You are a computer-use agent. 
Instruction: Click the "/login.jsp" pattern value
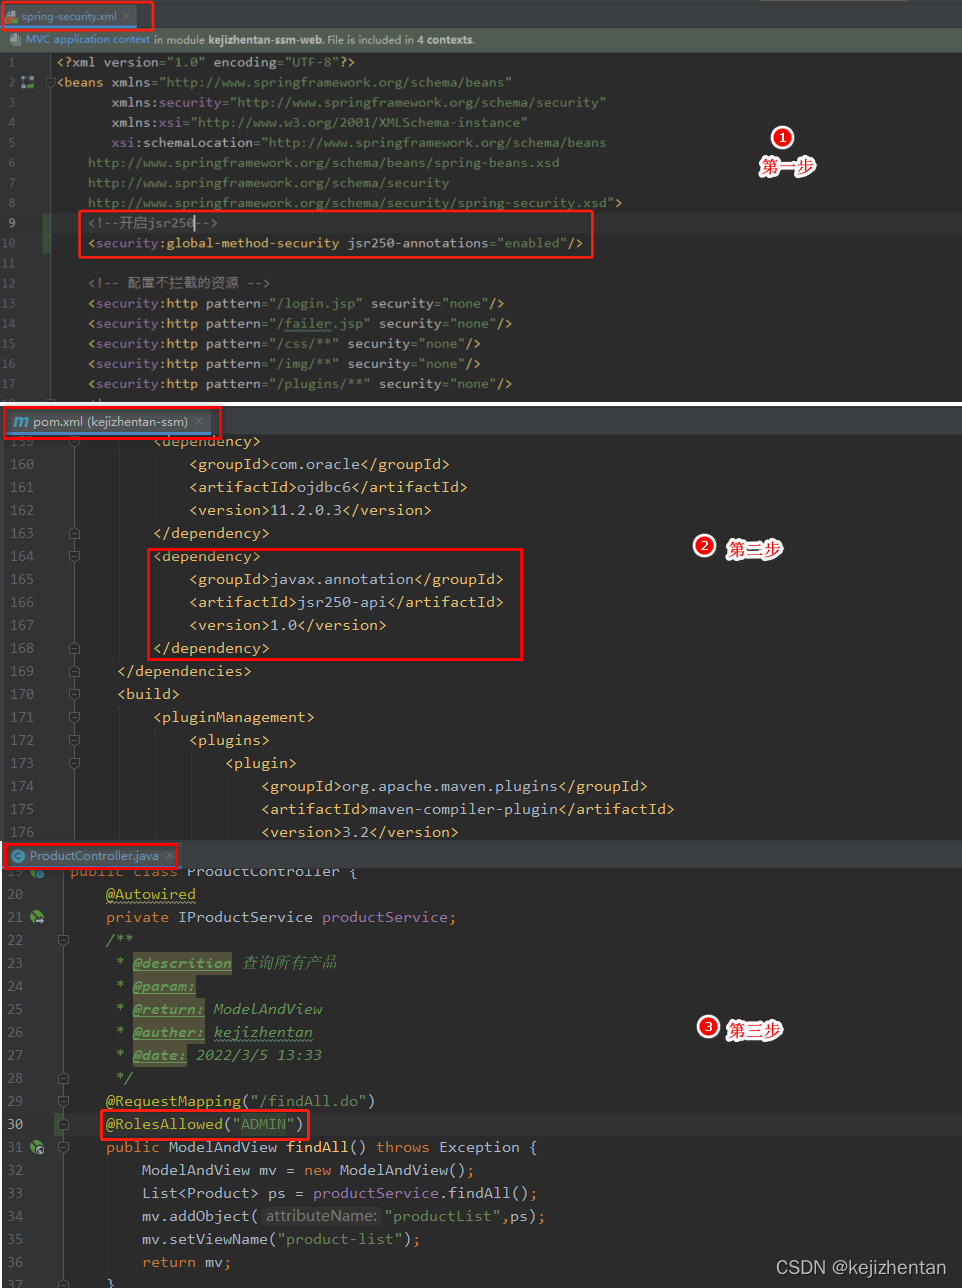(x=316, y=303)
